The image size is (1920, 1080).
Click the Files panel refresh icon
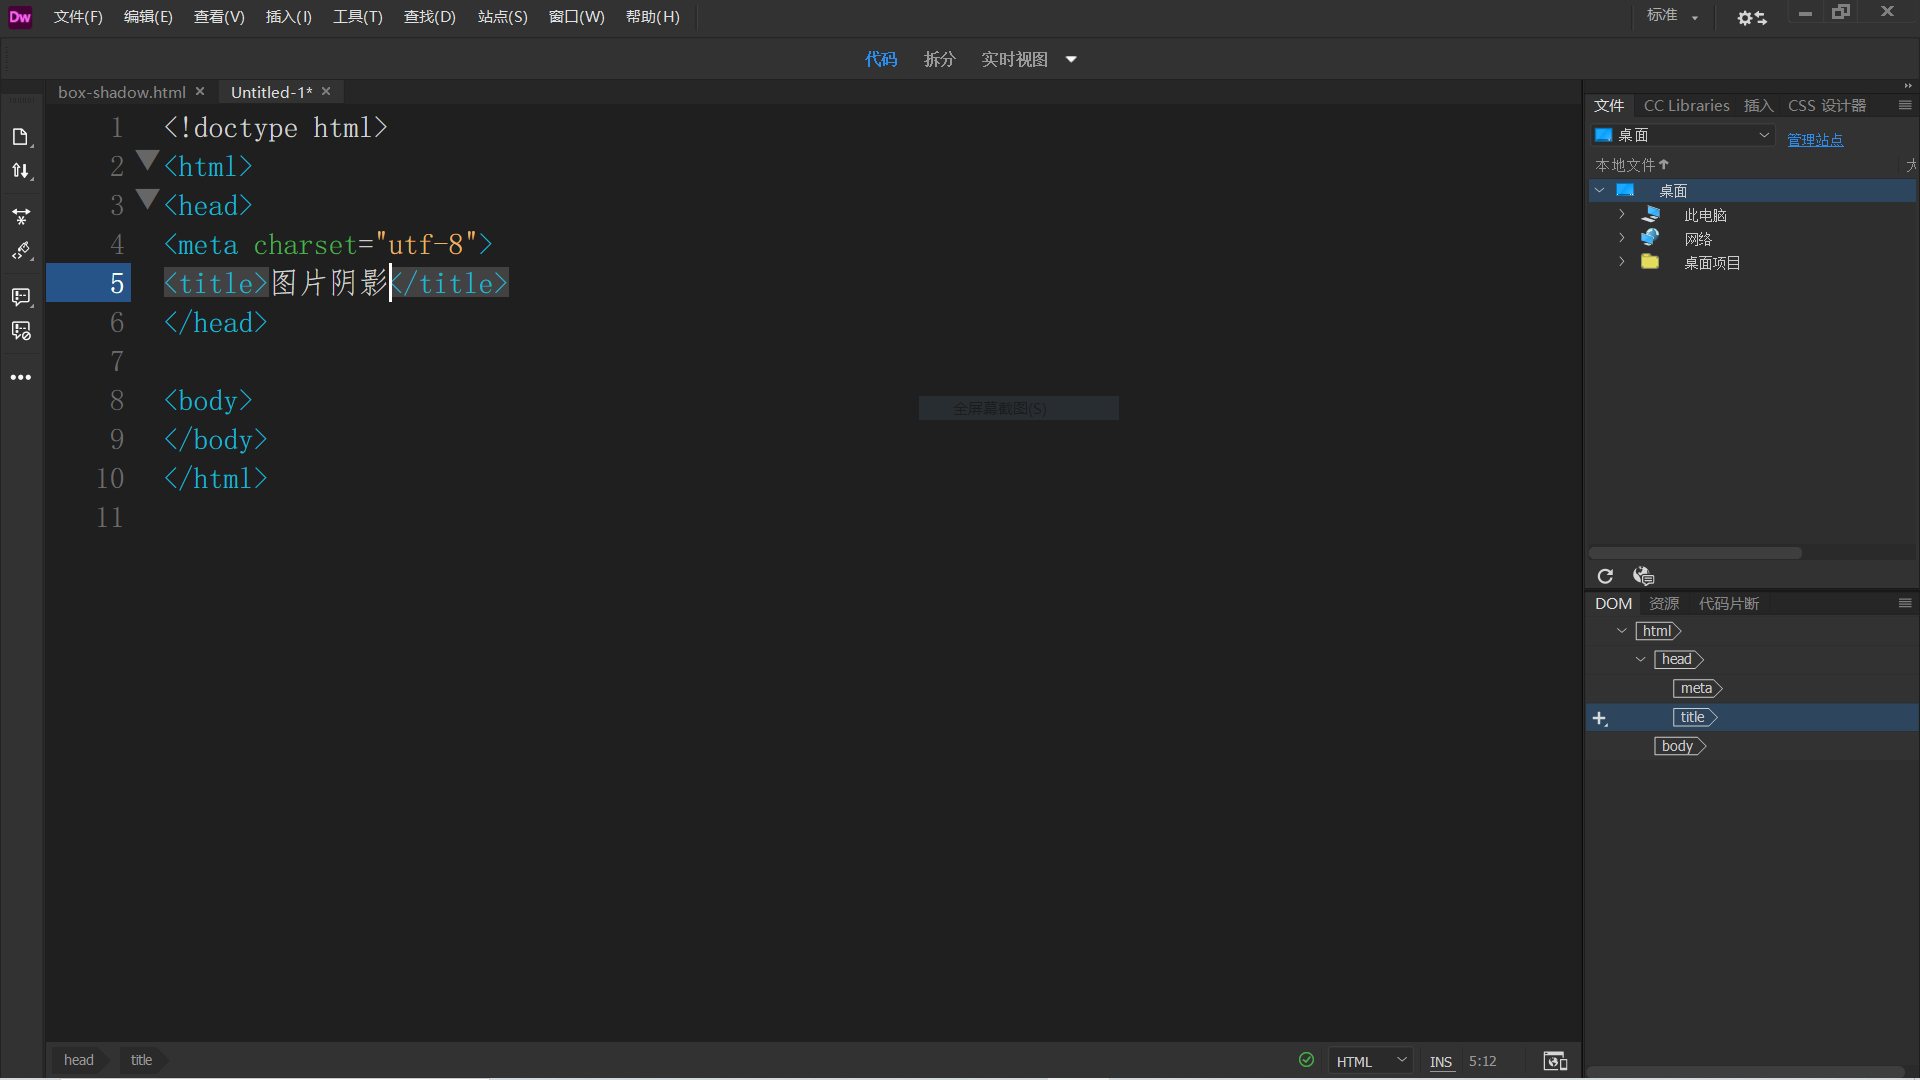1605,576
